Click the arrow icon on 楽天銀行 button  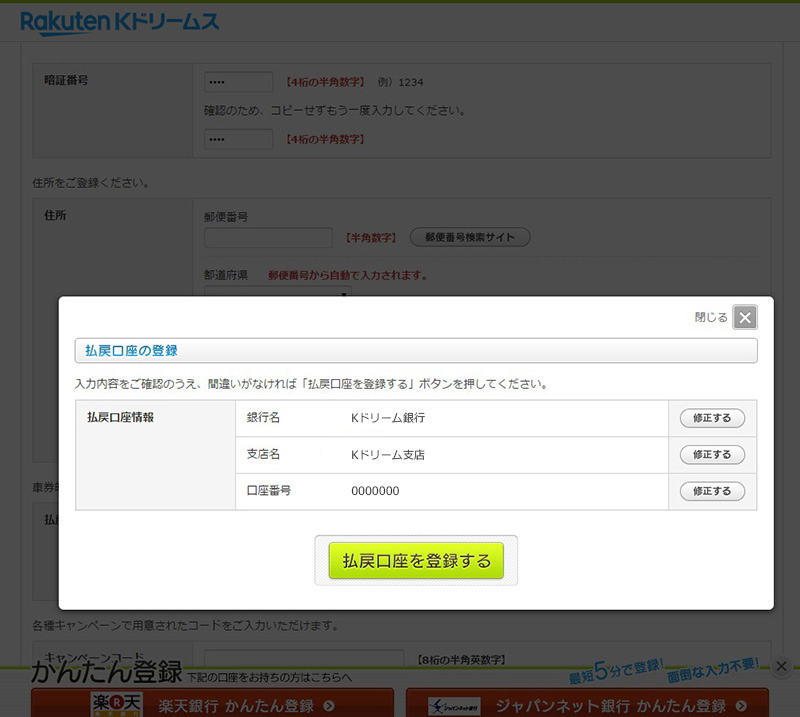(329, 706)
